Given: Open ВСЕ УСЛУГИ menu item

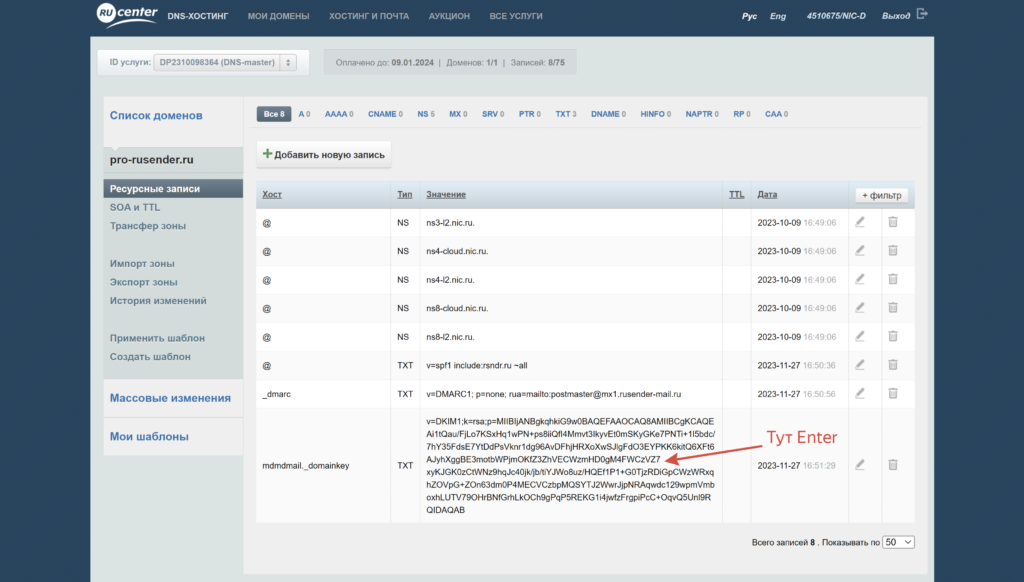Looking at the screenshot, I should coord(516,16).
